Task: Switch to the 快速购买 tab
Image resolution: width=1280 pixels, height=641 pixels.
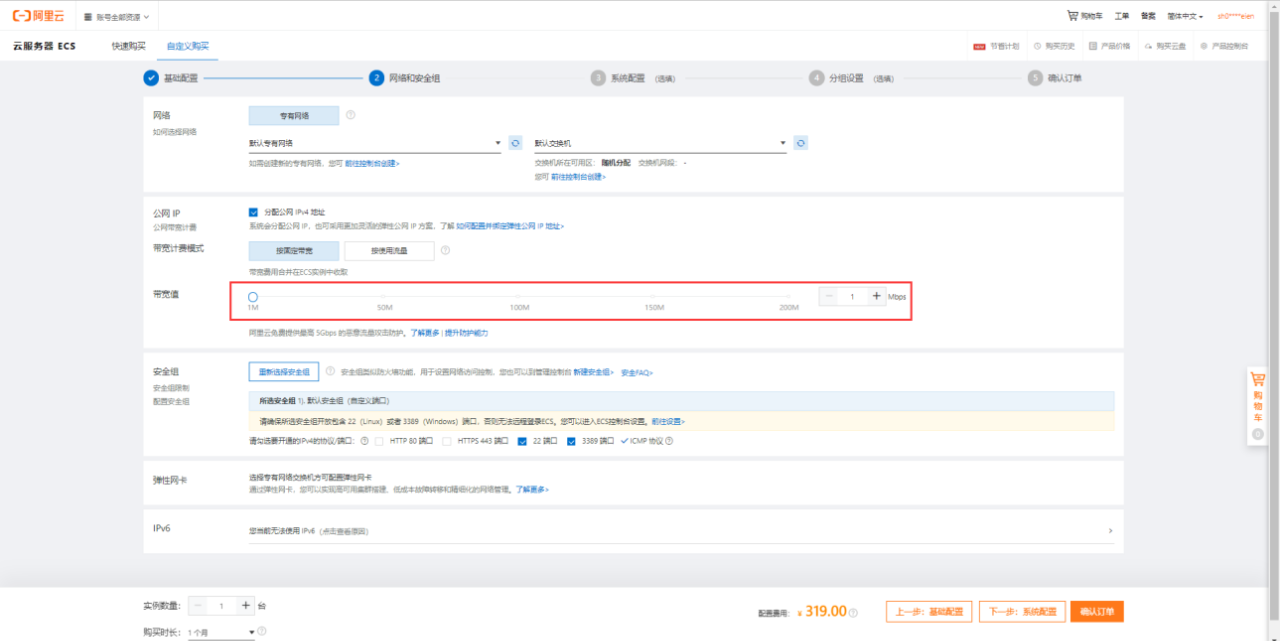Action: pos(128,46)
